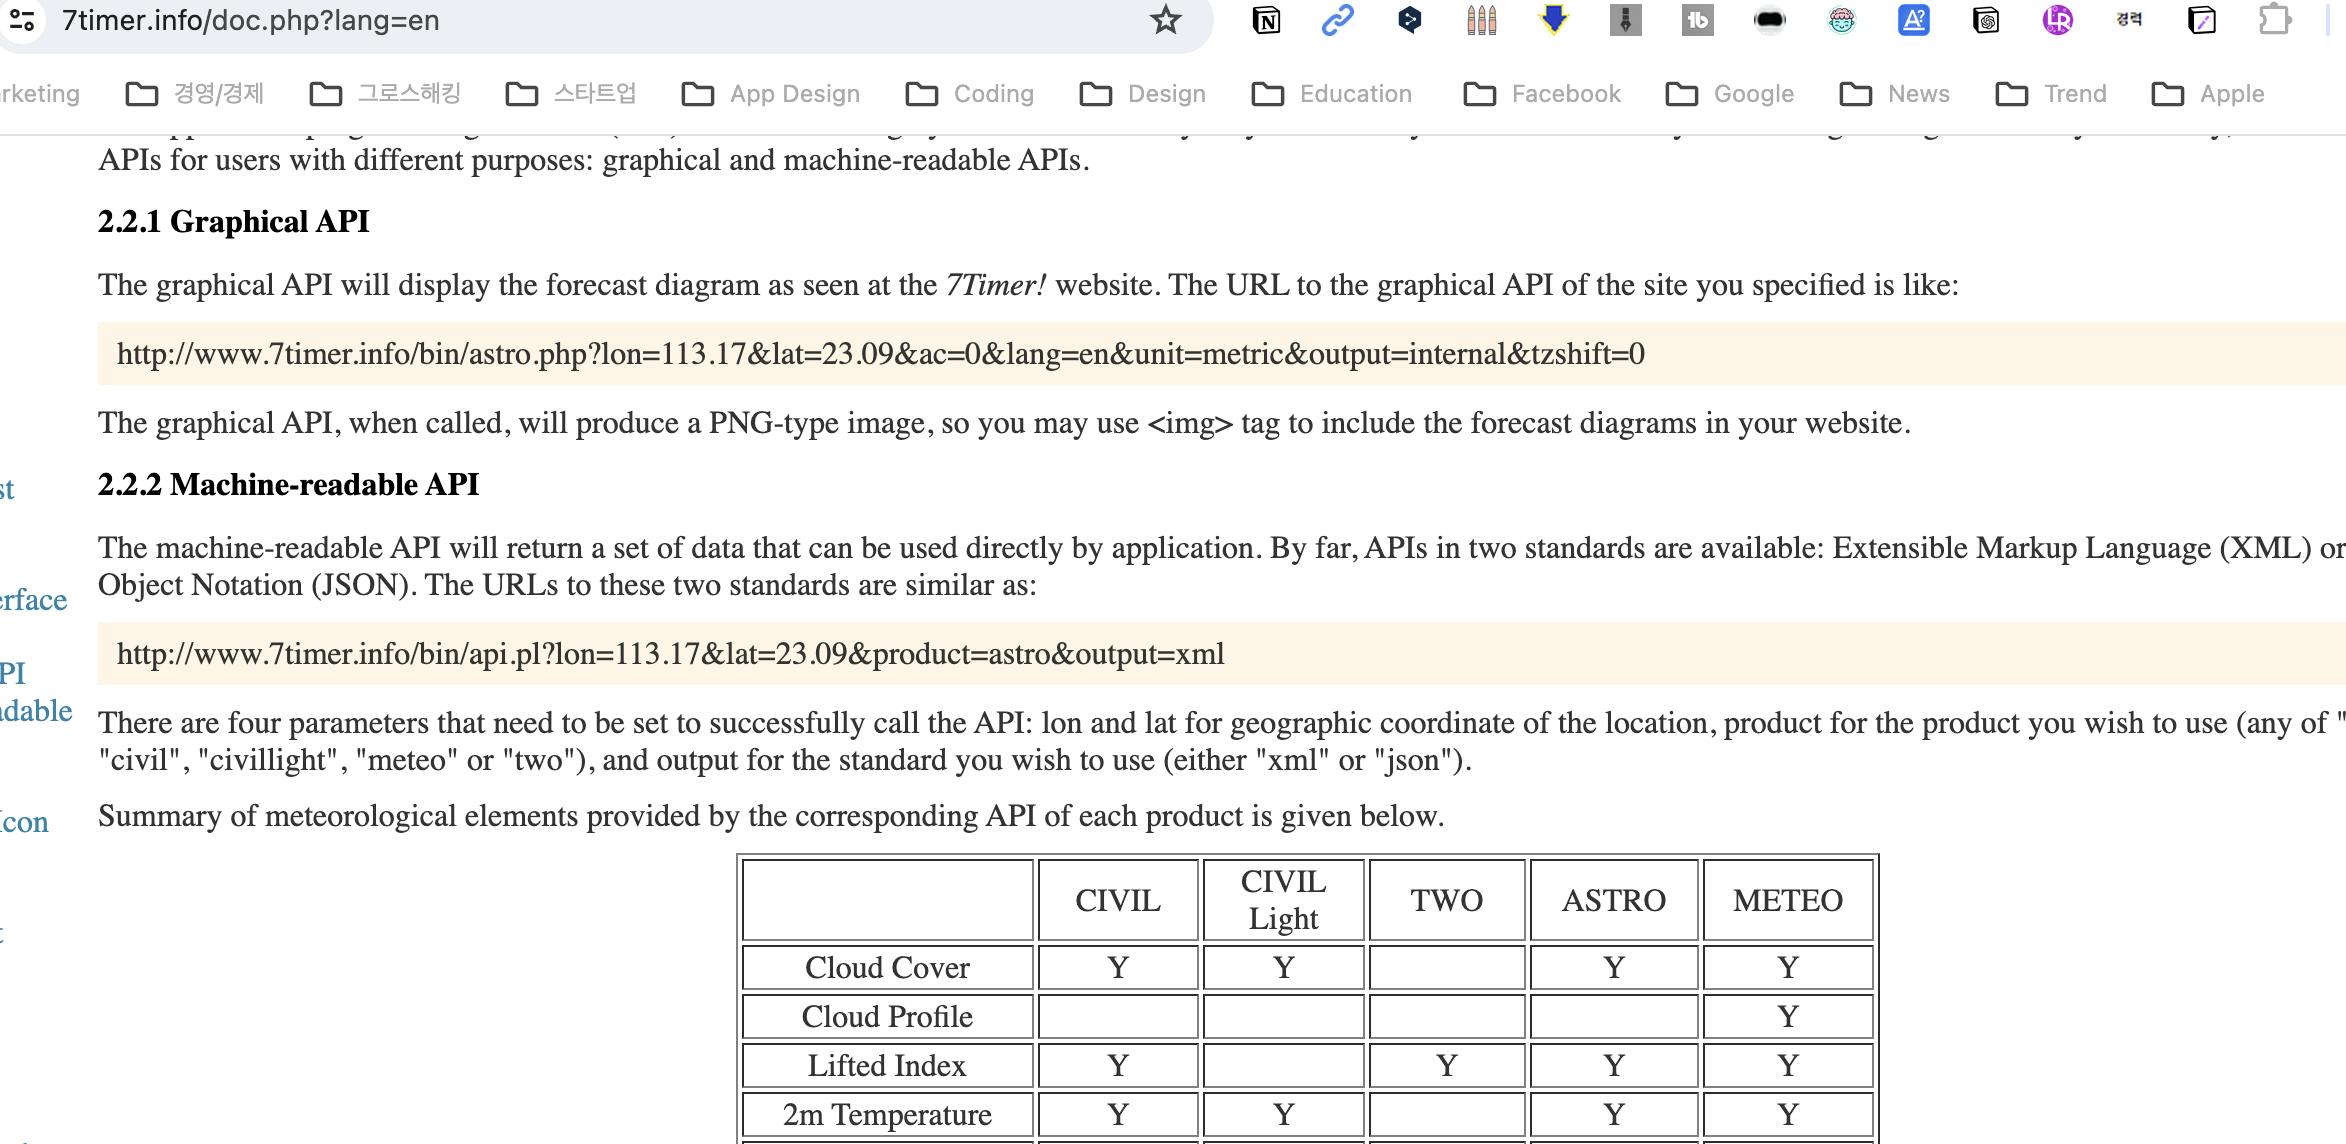Bookmark this page with the star icon
The width and height of the screenshot is (2346, 1144).
click(x=1165, y=20)
